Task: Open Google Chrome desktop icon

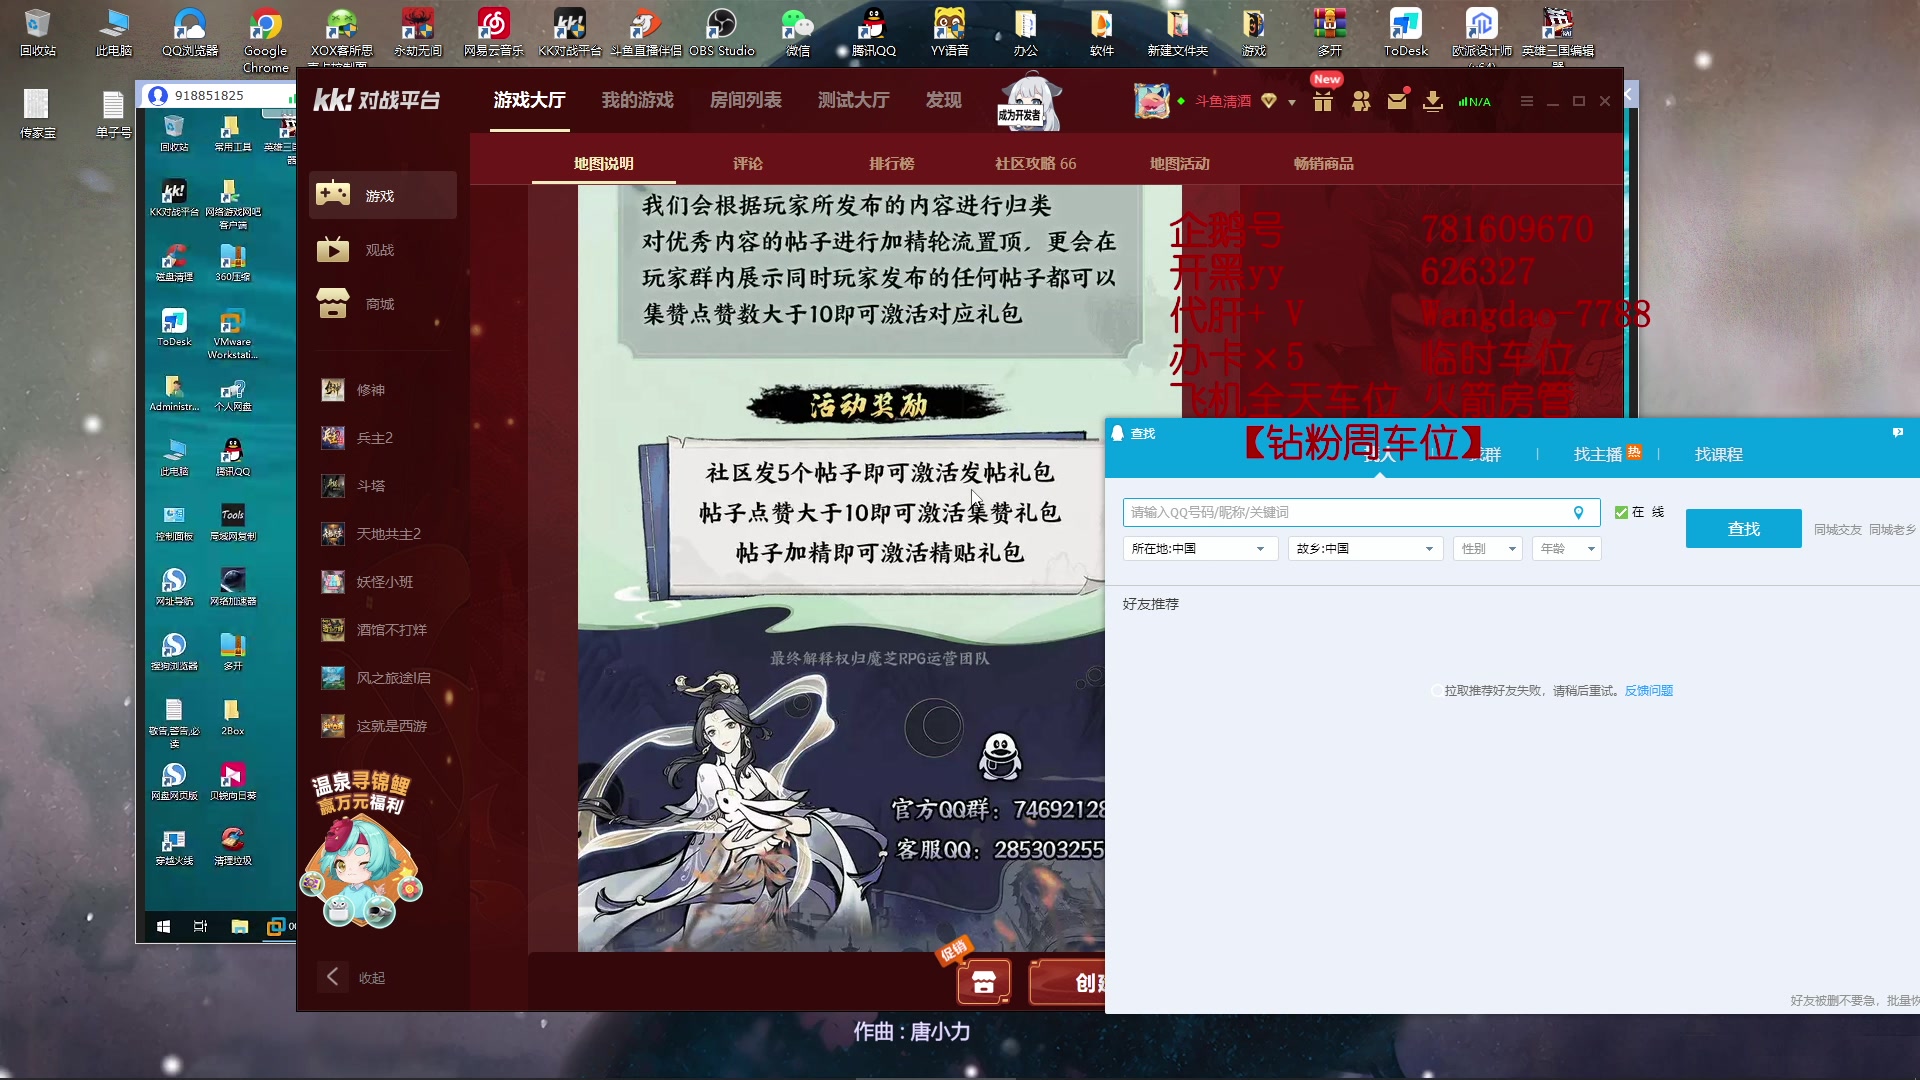Action: (265, 40)
